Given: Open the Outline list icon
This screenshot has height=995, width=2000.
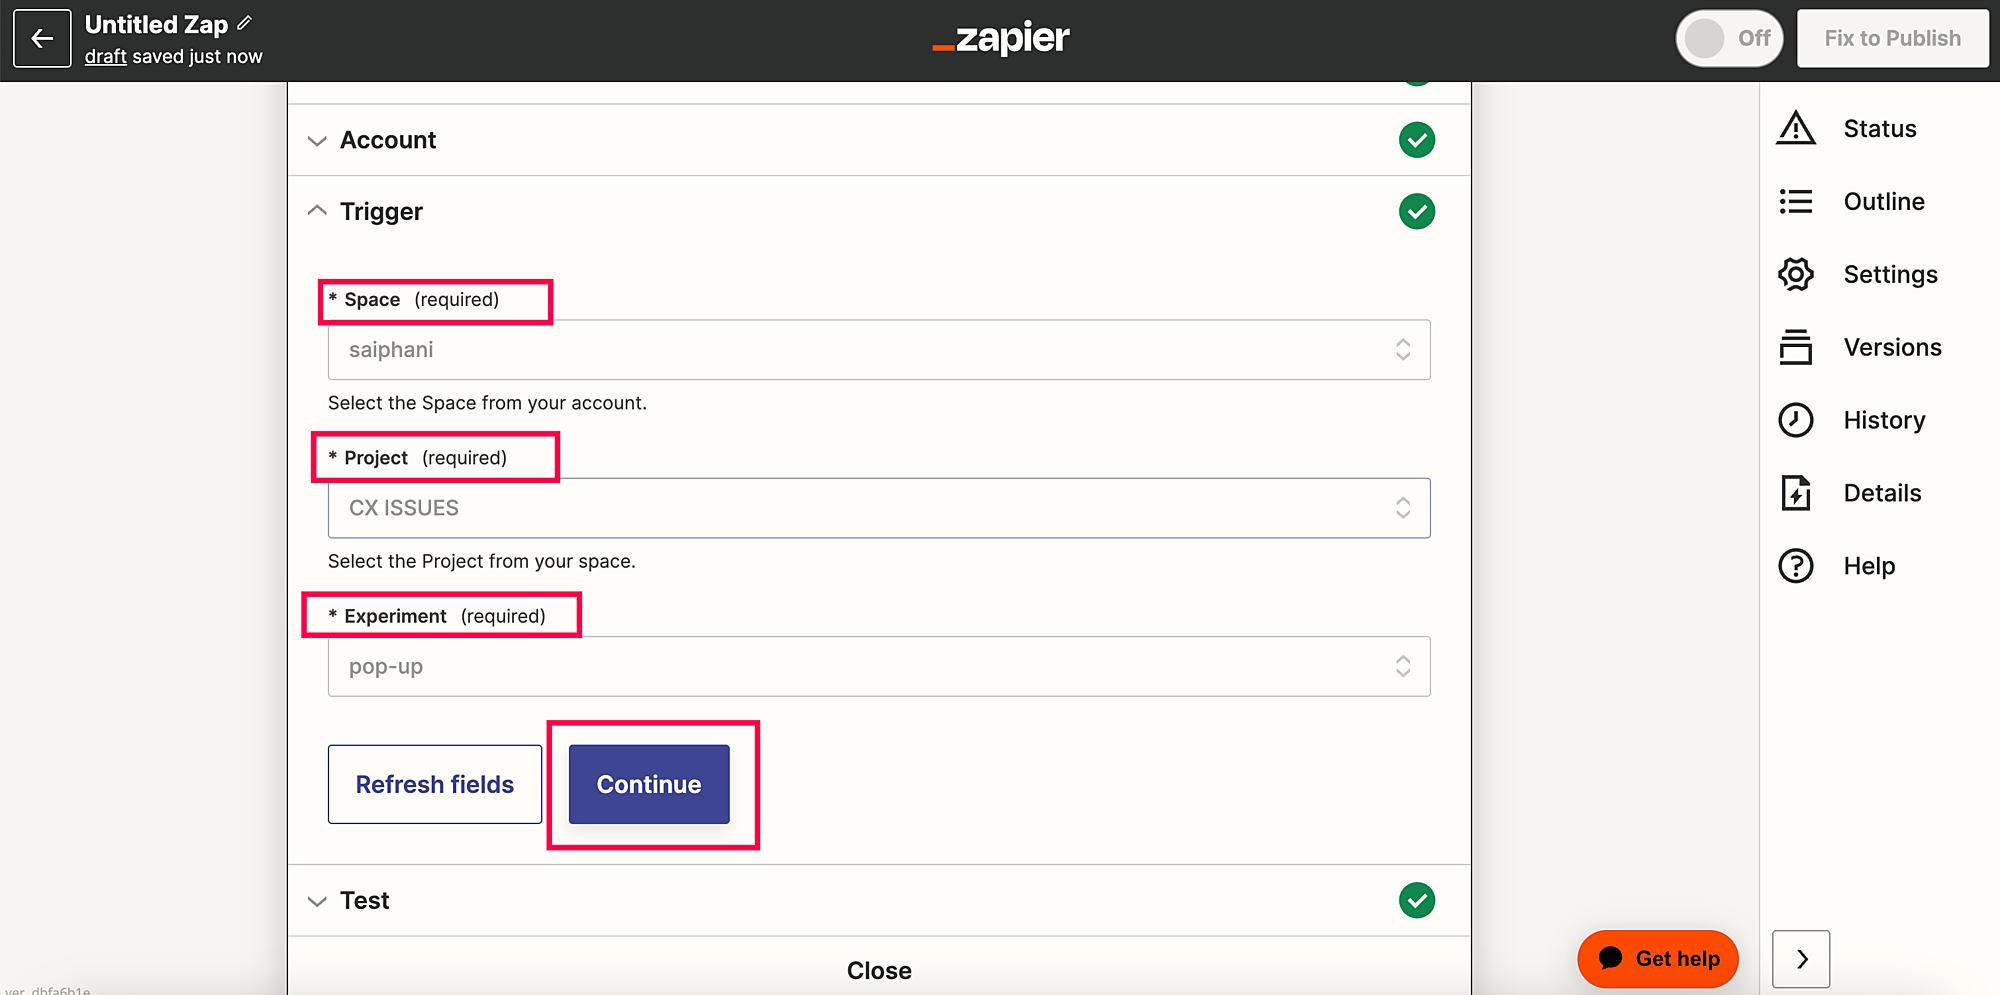Looking at the screenshot, I should (1796, 202).
